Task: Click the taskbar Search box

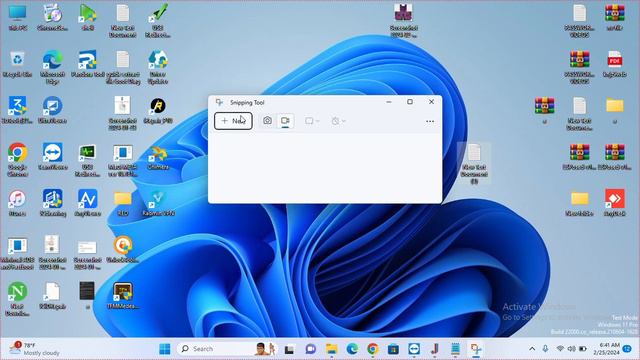Action: pos(228,349)
